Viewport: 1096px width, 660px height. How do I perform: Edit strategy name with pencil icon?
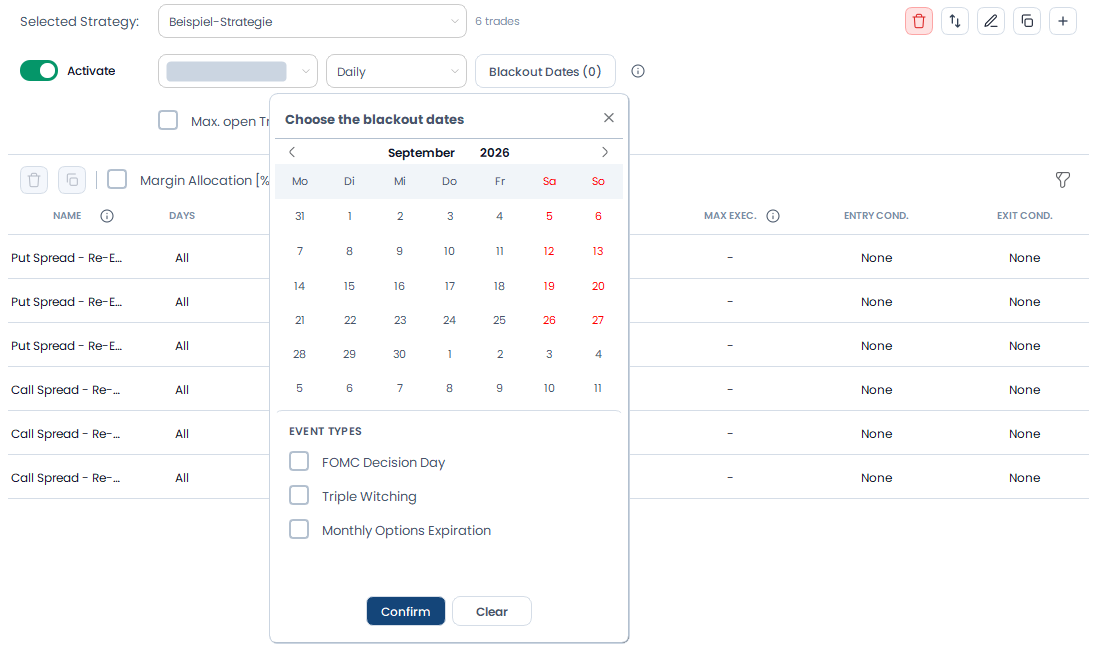tap(990, 21)
